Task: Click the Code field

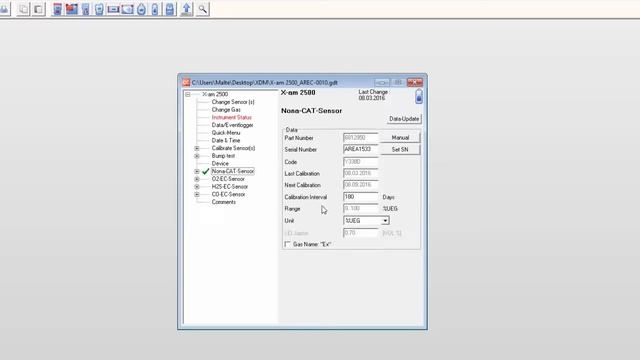Action: pos(361,162)
